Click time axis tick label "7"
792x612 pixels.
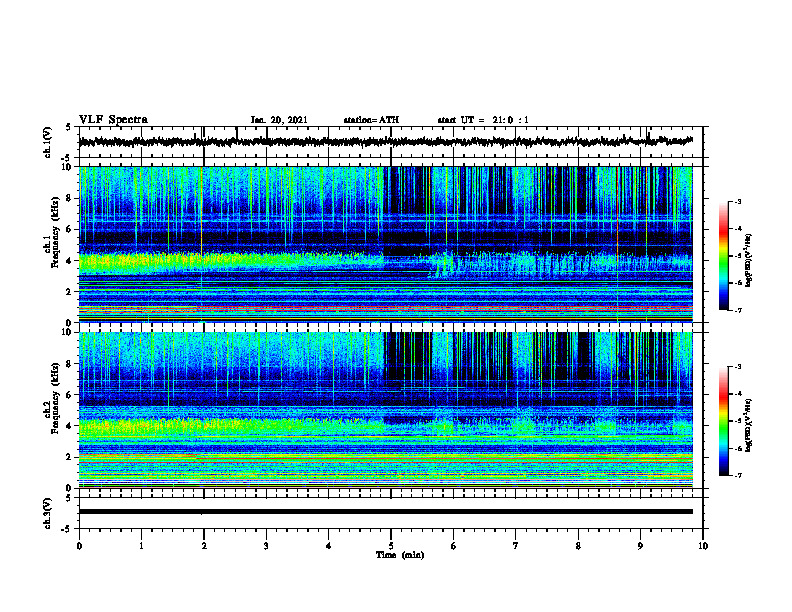pos(516,546)
